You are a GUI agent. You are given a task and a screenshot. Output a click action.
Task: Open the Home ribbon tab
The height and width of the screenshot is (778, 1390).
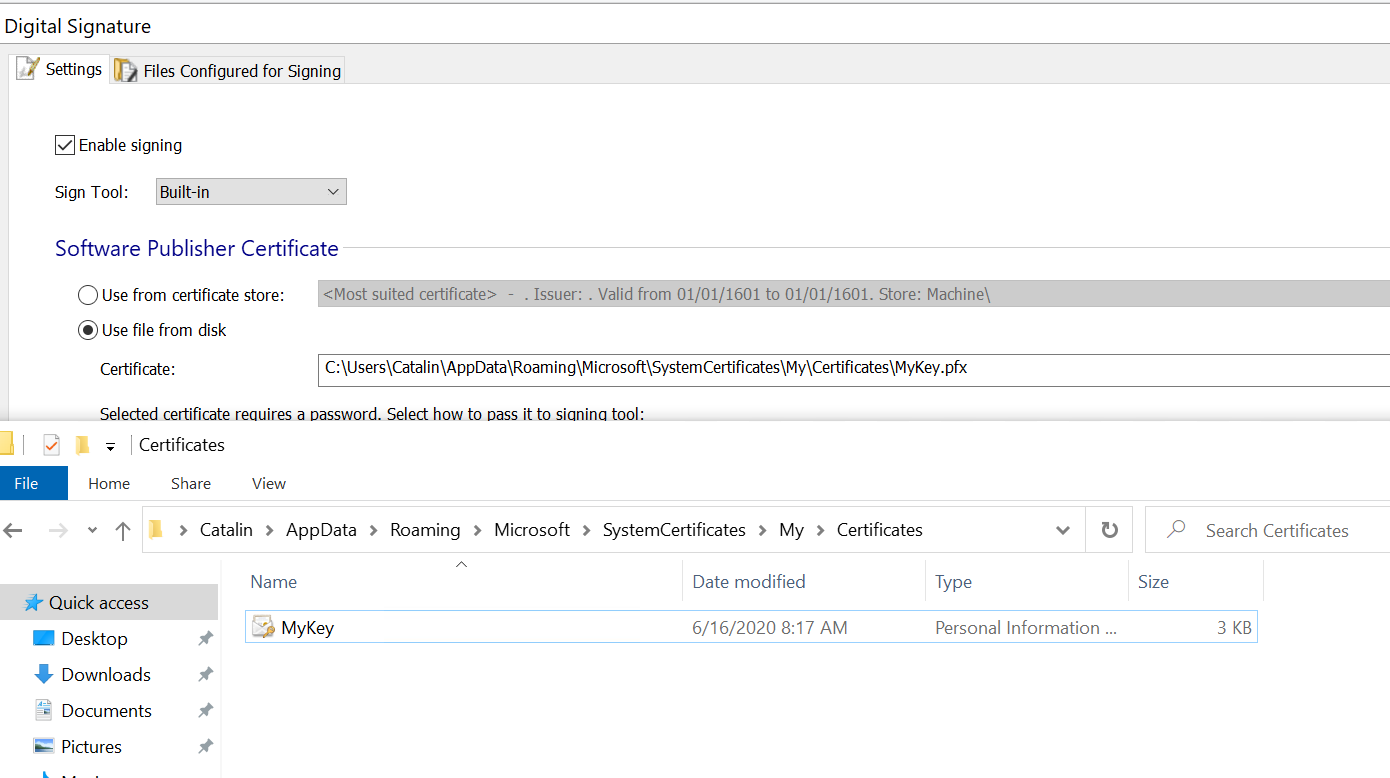109,483
